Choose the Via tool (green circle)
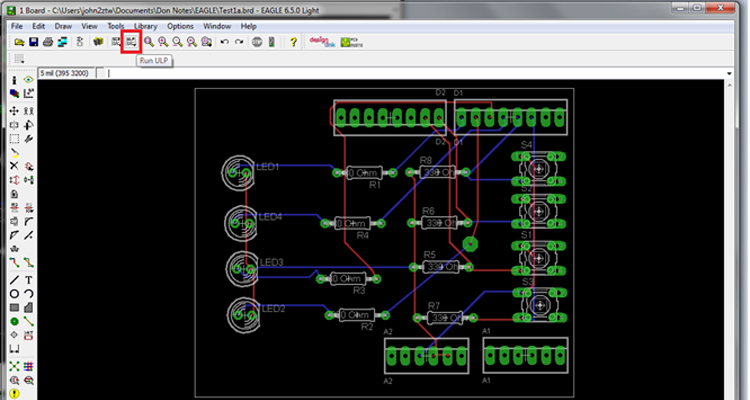 click(14, 322)
